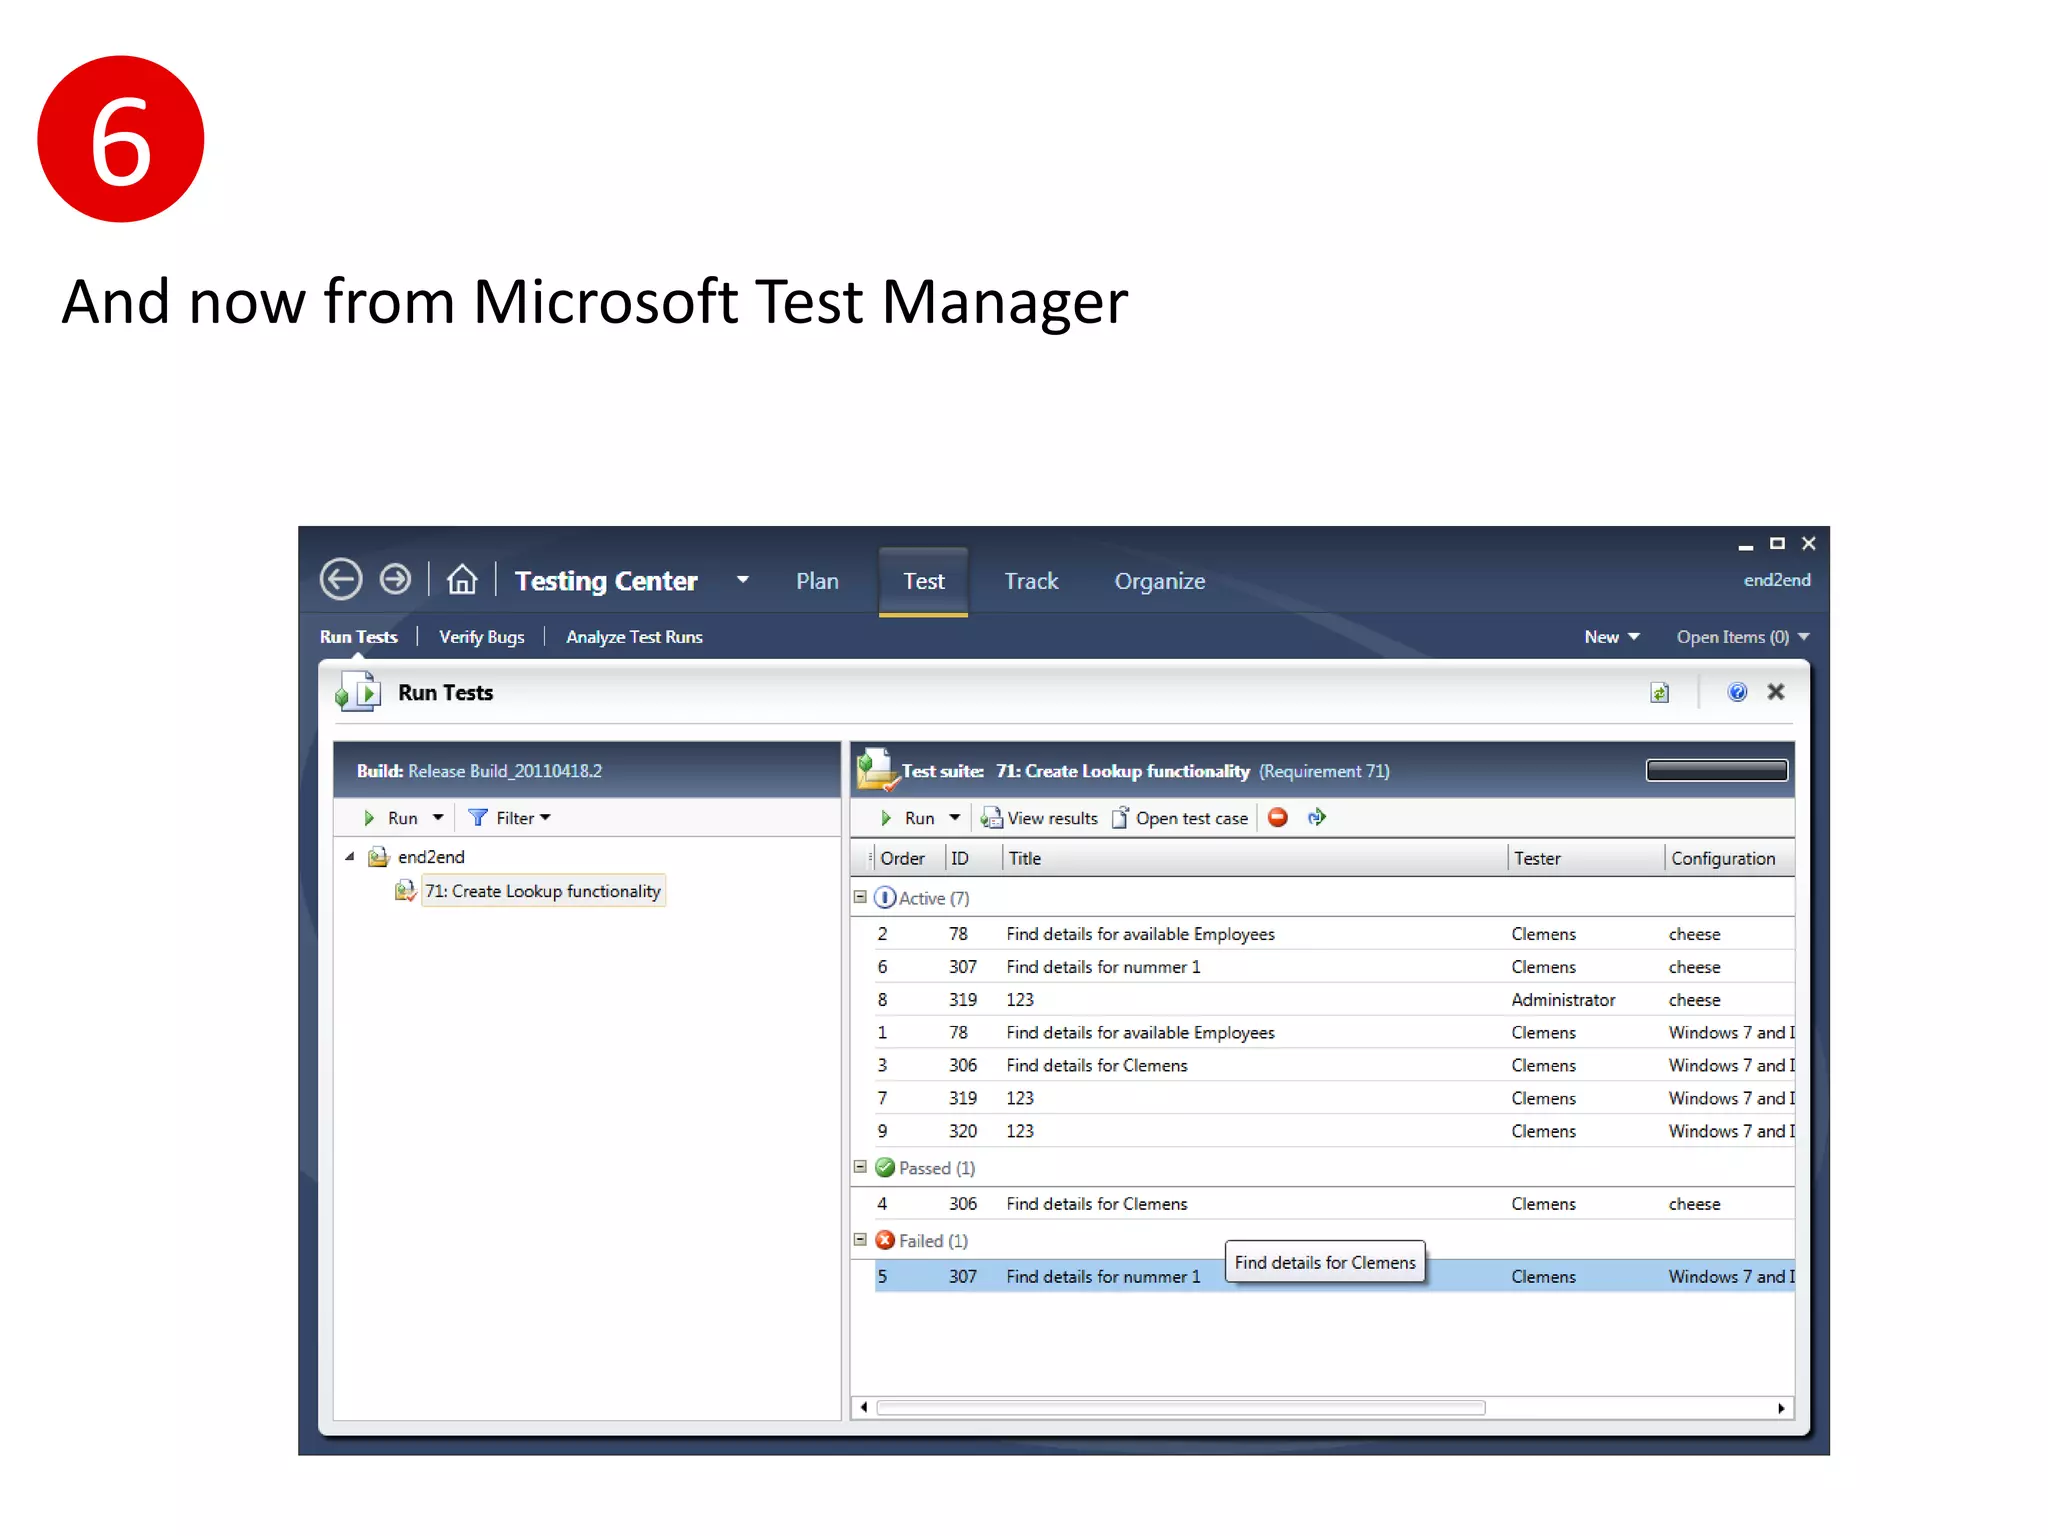Open the Testing Center dropdown arrow

(742, 579)
